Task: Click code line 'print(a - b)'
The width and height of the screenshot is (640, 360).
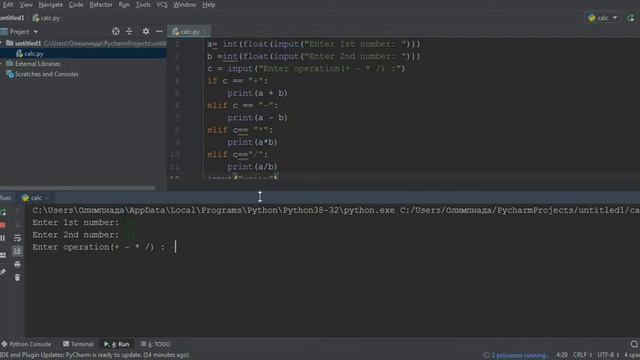Action: (258, 118)
